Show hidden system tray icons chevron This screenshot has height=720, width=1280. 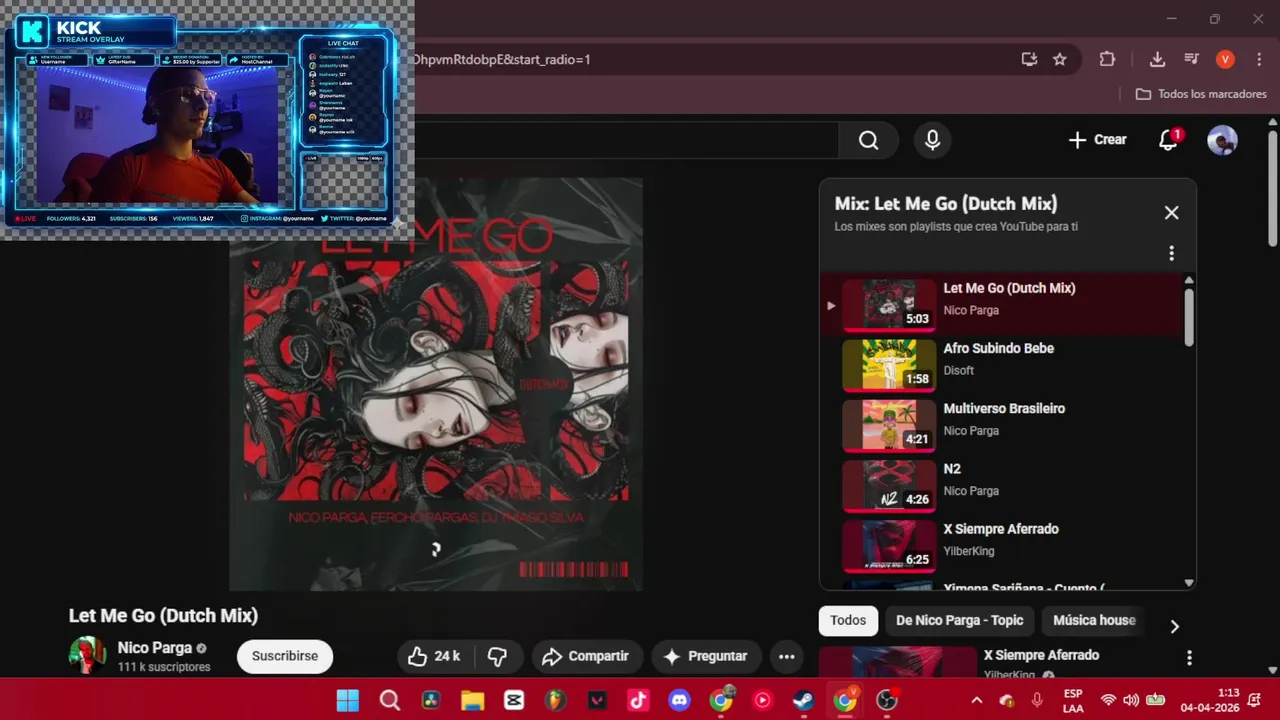point(976,700)
